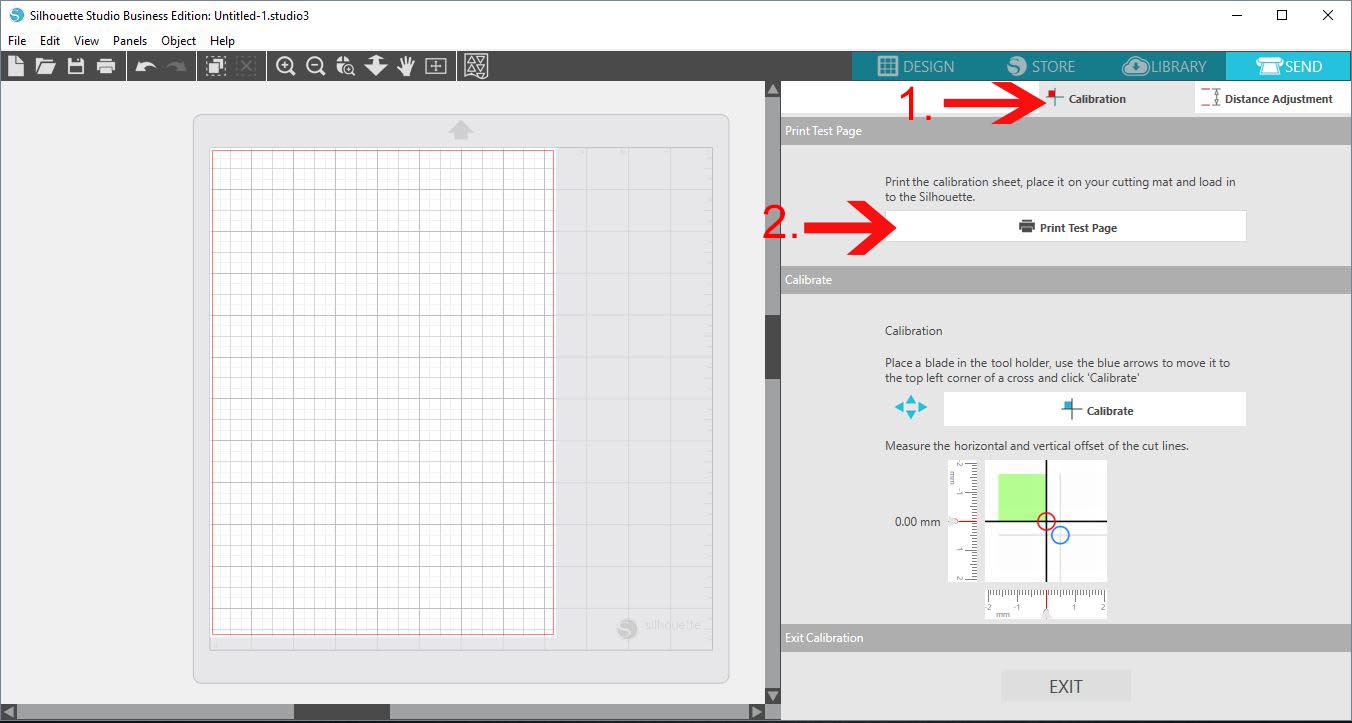Click the right arrow of the horizontal scrollbar

756,712
